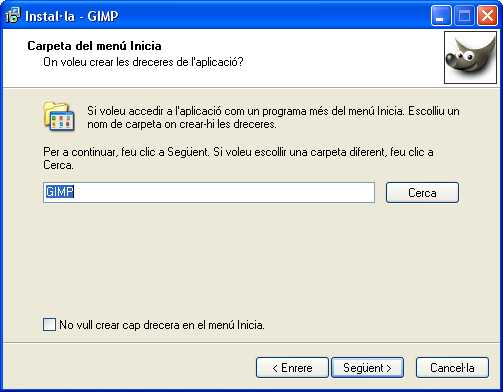Click the 'Si voleu accedir a l'aplicació' description
Viewport: 503px width, 392px height.
click(x=273, y=117)
